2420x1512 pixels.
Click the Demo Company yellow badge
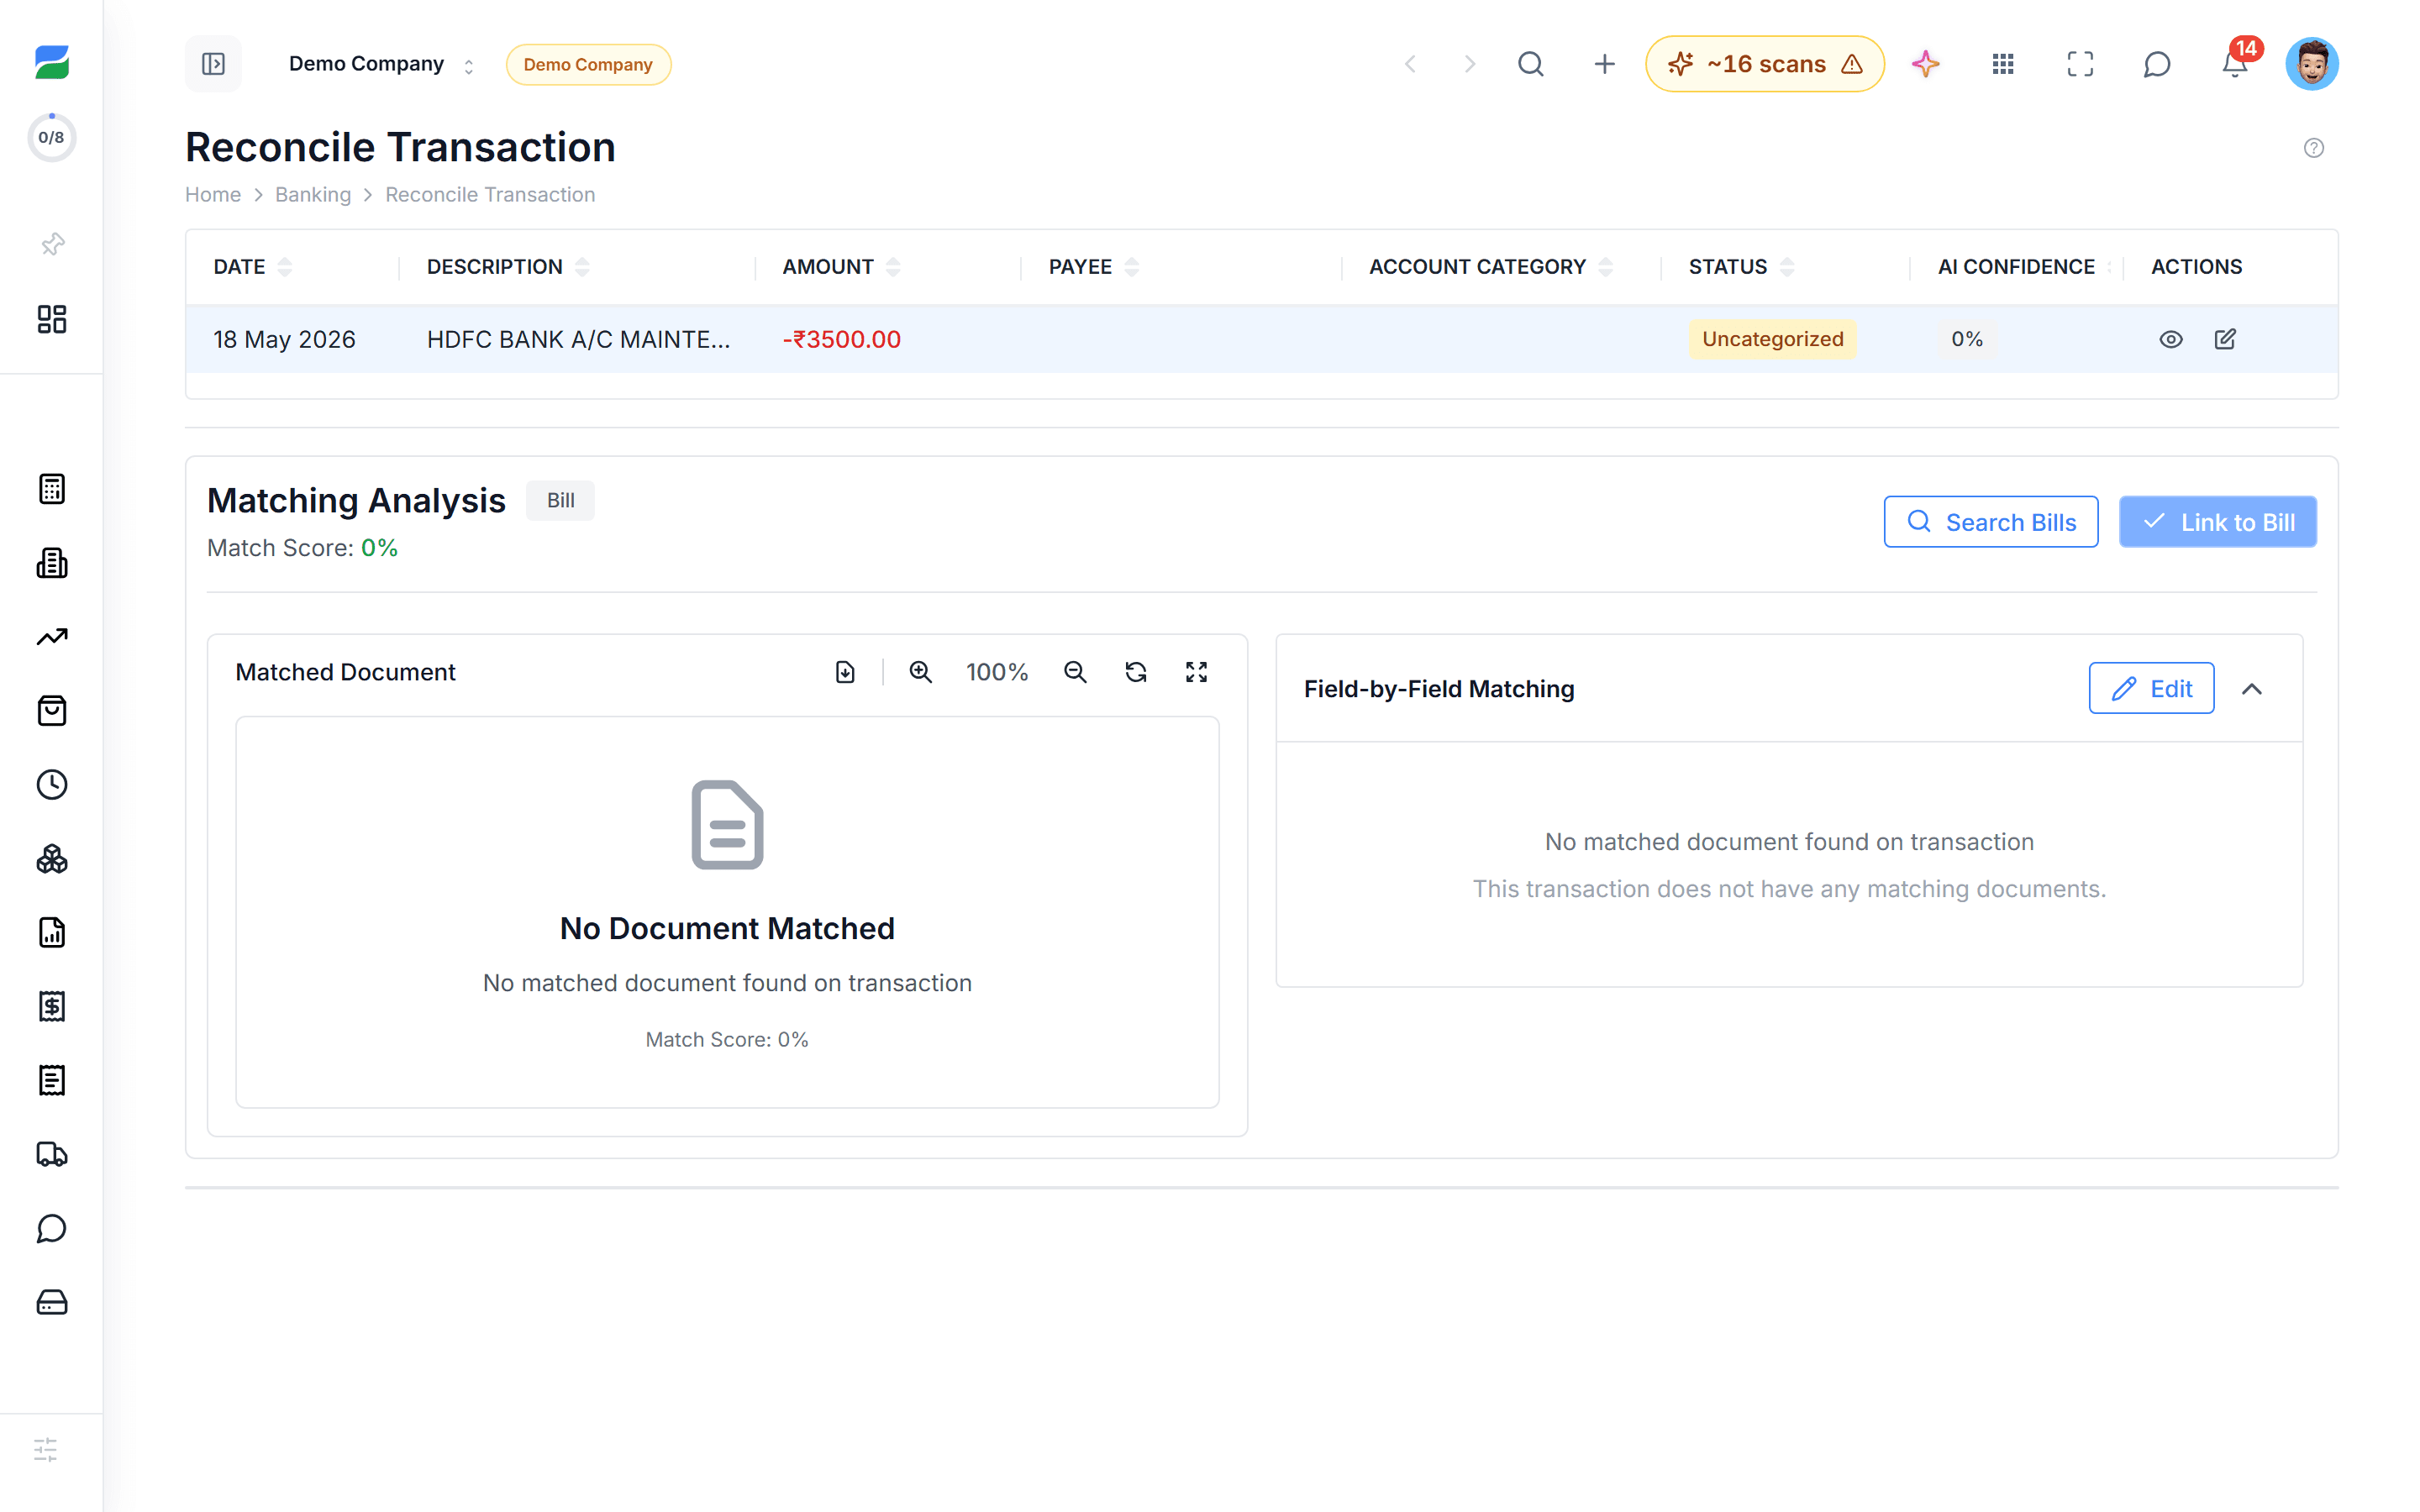tap(588, 64)
